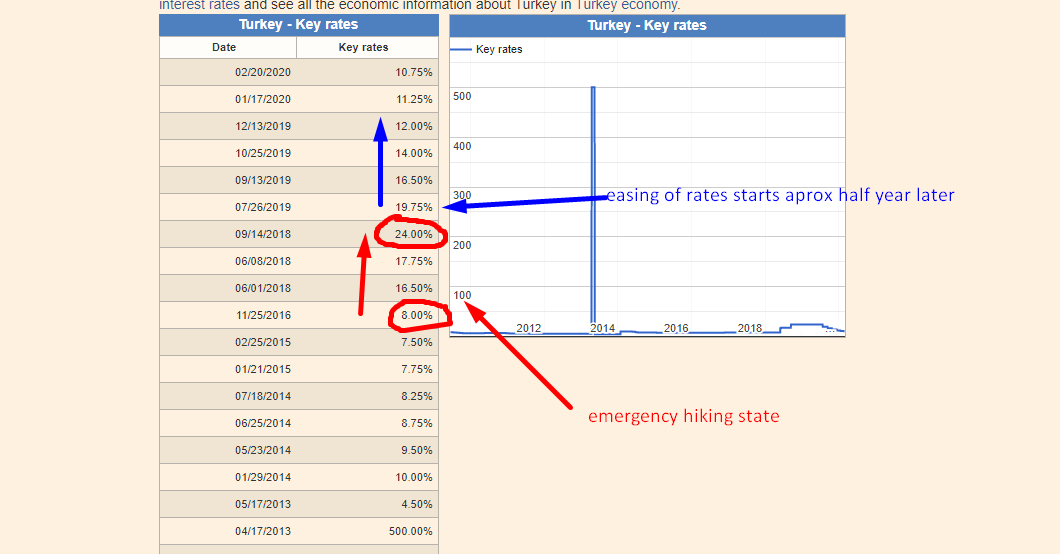Select the 500.00% rate cell
The width and height of the screenshot is (1060, 554).
coord(410,531)
